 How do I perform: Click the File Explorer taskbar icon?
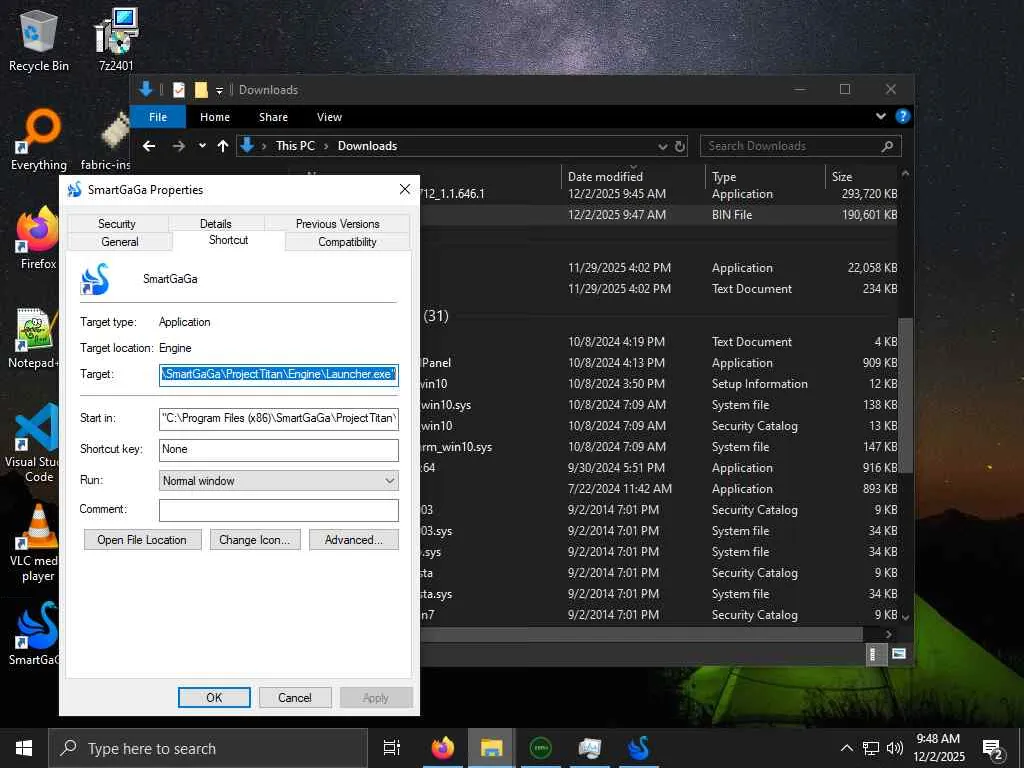tap(491, 748)
